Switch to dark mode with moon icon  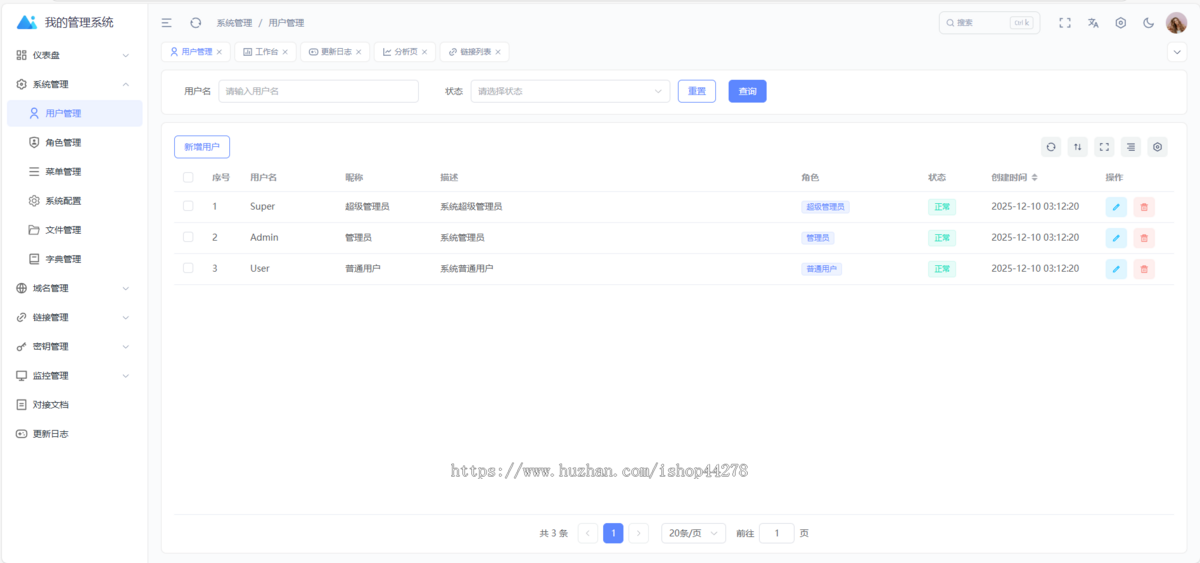click(x=1149, y=22)
